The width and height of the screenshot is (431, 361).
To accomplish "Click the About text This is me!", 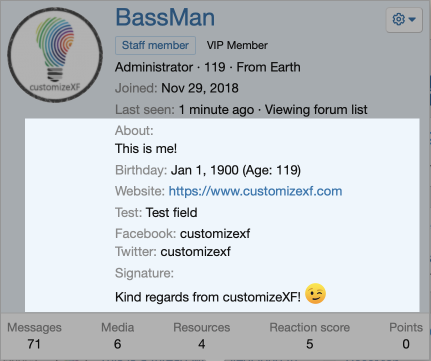I will (x=146, y=149).
